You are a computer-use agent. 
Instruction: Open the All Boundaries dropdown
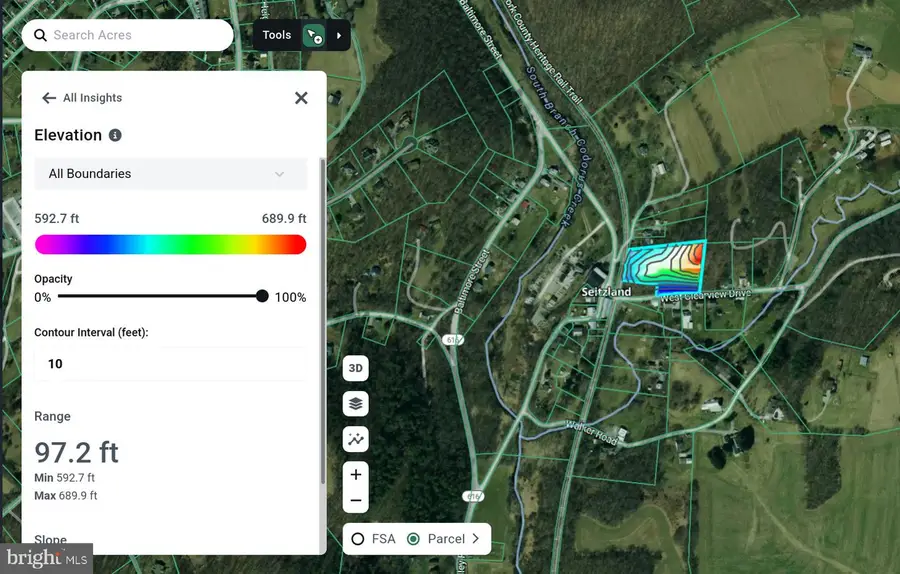(x=170, y=174)
